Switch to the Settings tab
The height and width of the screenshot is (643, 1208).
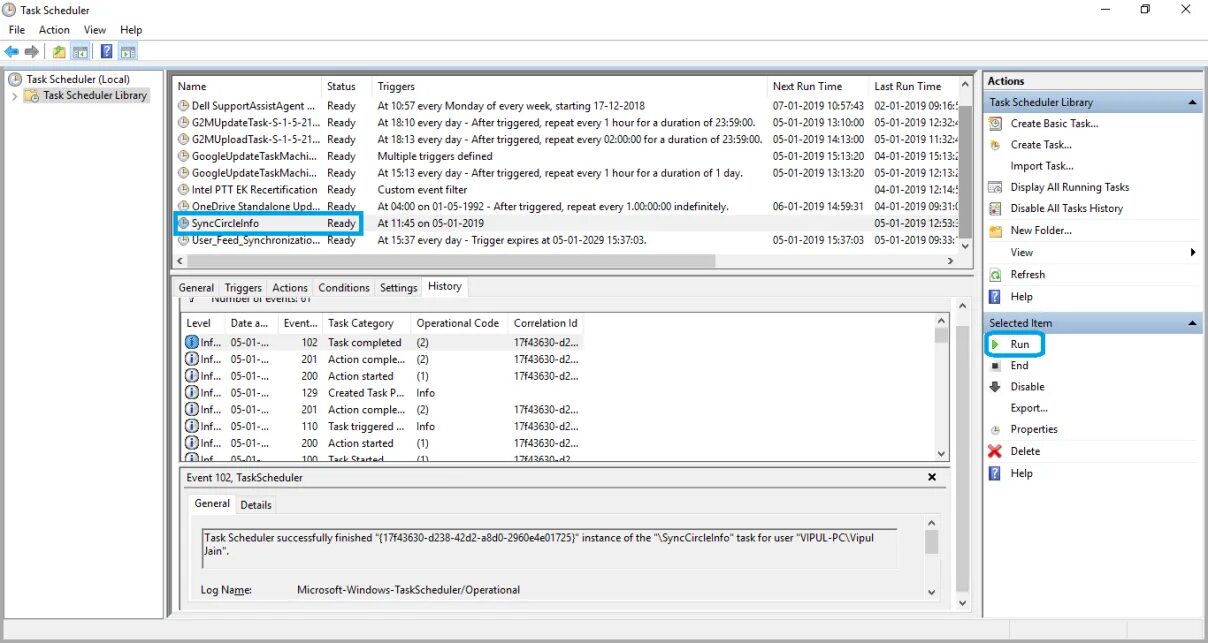click(398, 288)
